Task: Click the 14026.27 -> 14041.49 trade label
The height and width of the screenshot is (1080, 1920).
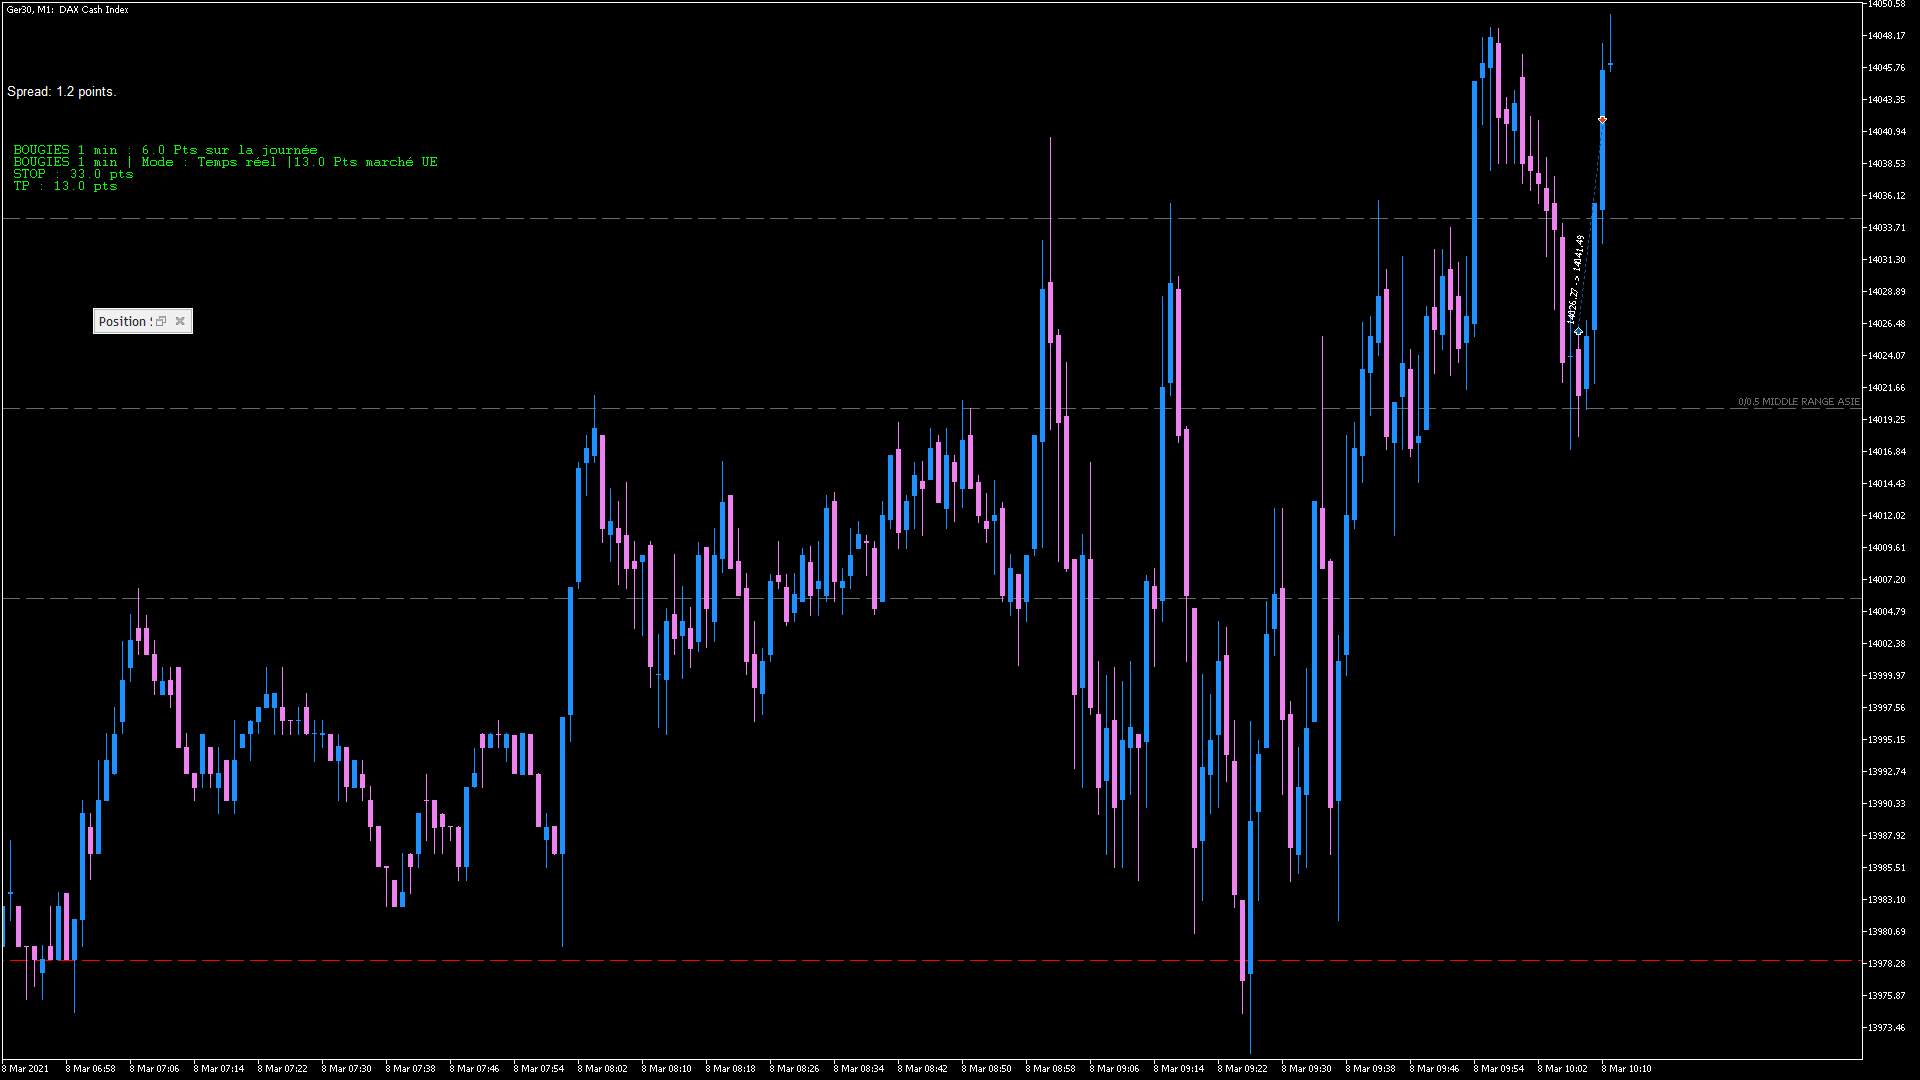Action: coord(1575,279)
